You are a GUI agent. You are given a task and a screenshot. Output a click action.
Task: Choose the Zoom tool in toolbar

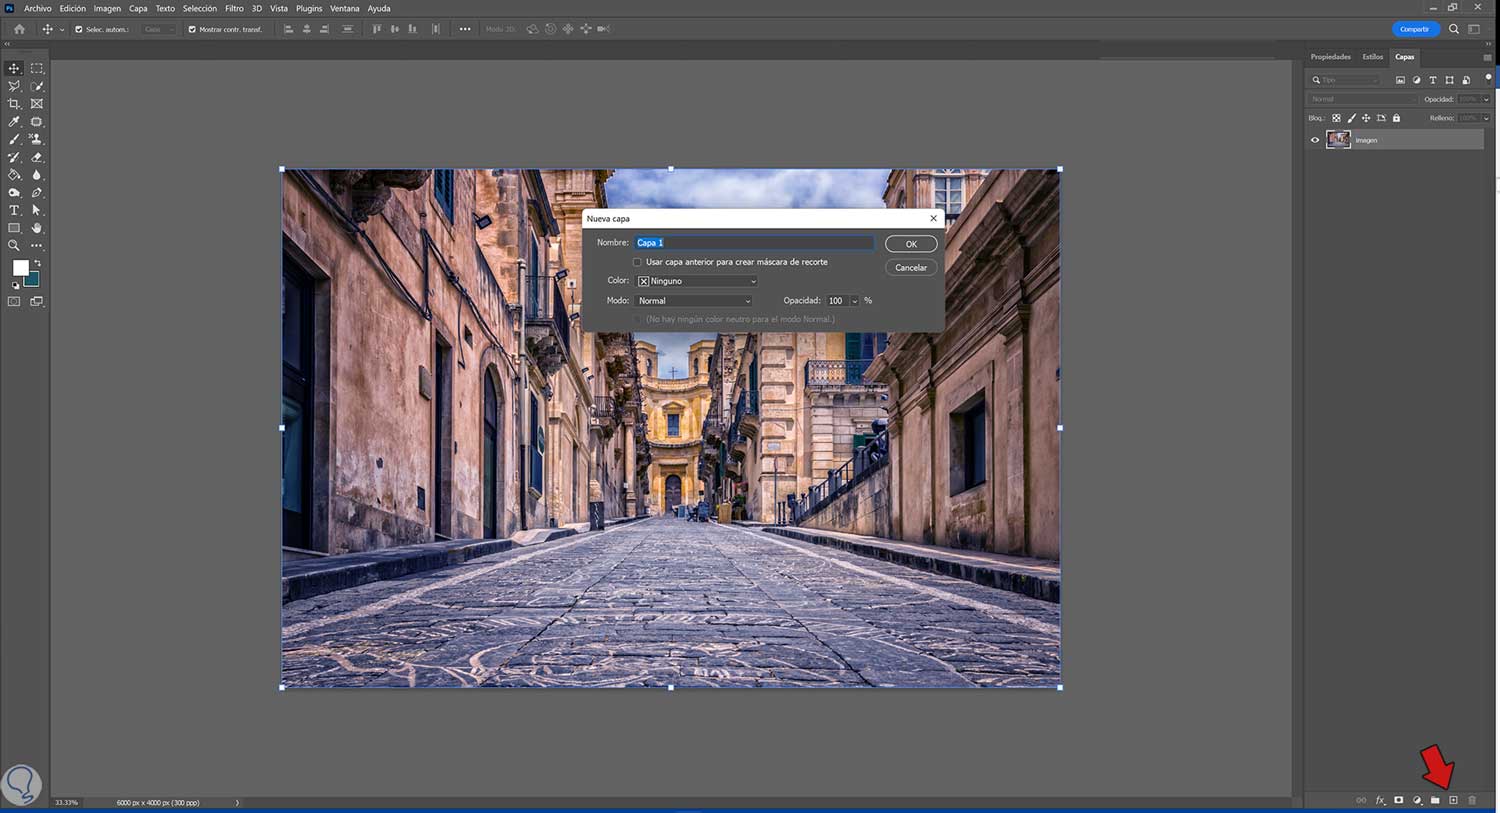click(x=14, y=246)
